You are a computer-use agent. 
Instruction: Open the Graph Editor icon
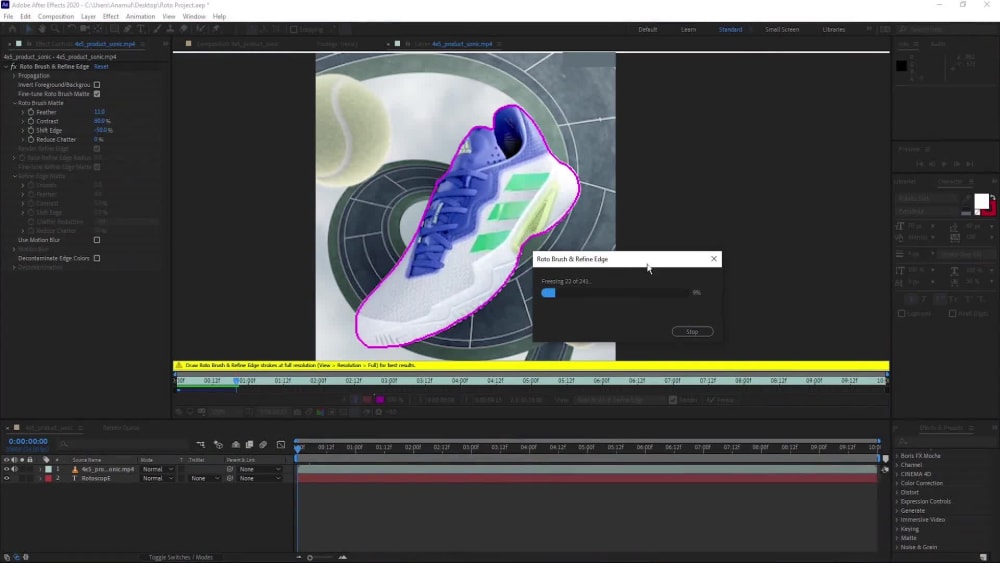[281, 444]
